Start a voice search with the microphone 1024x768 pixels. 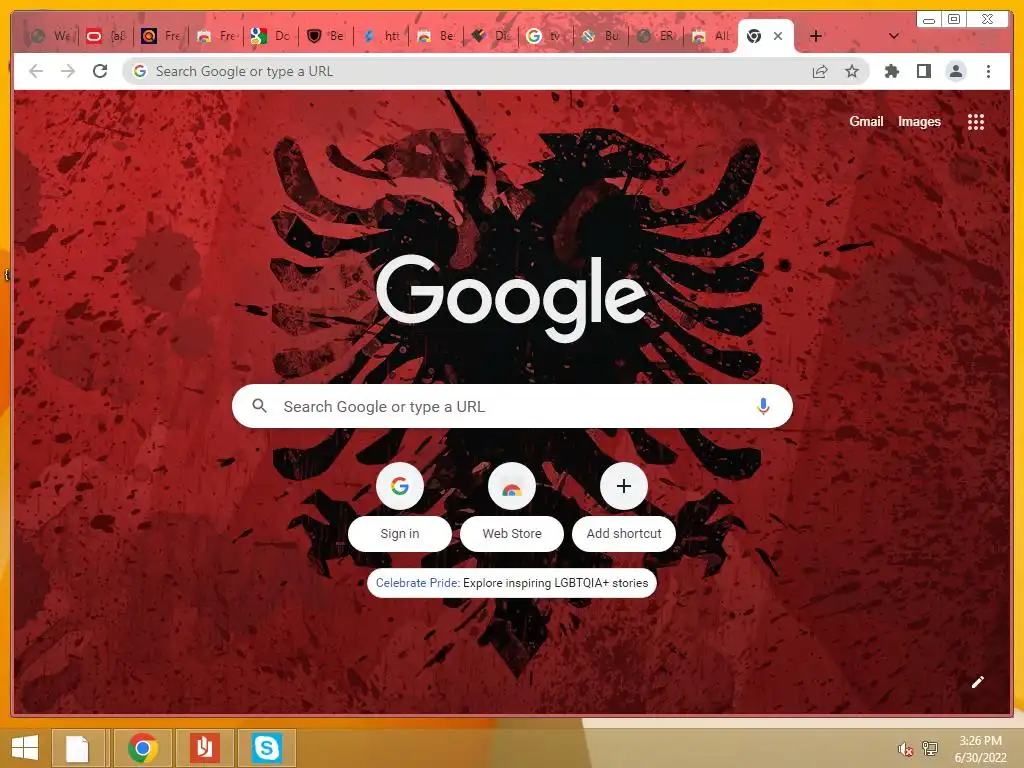coord(763,406)
